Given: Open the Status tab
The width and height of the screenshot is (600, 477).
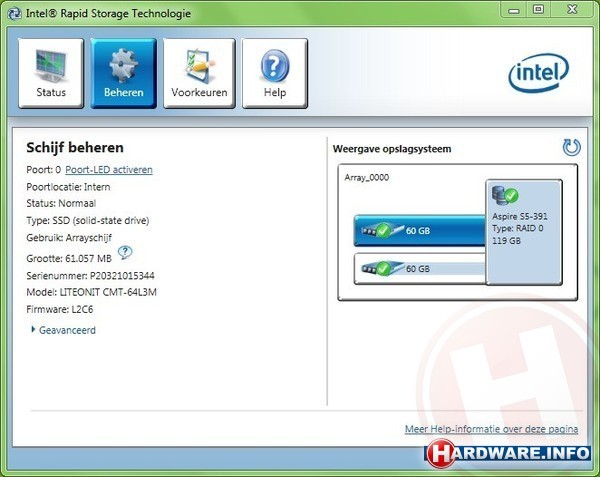Looking at the screenshot, I should click(51, 73).
